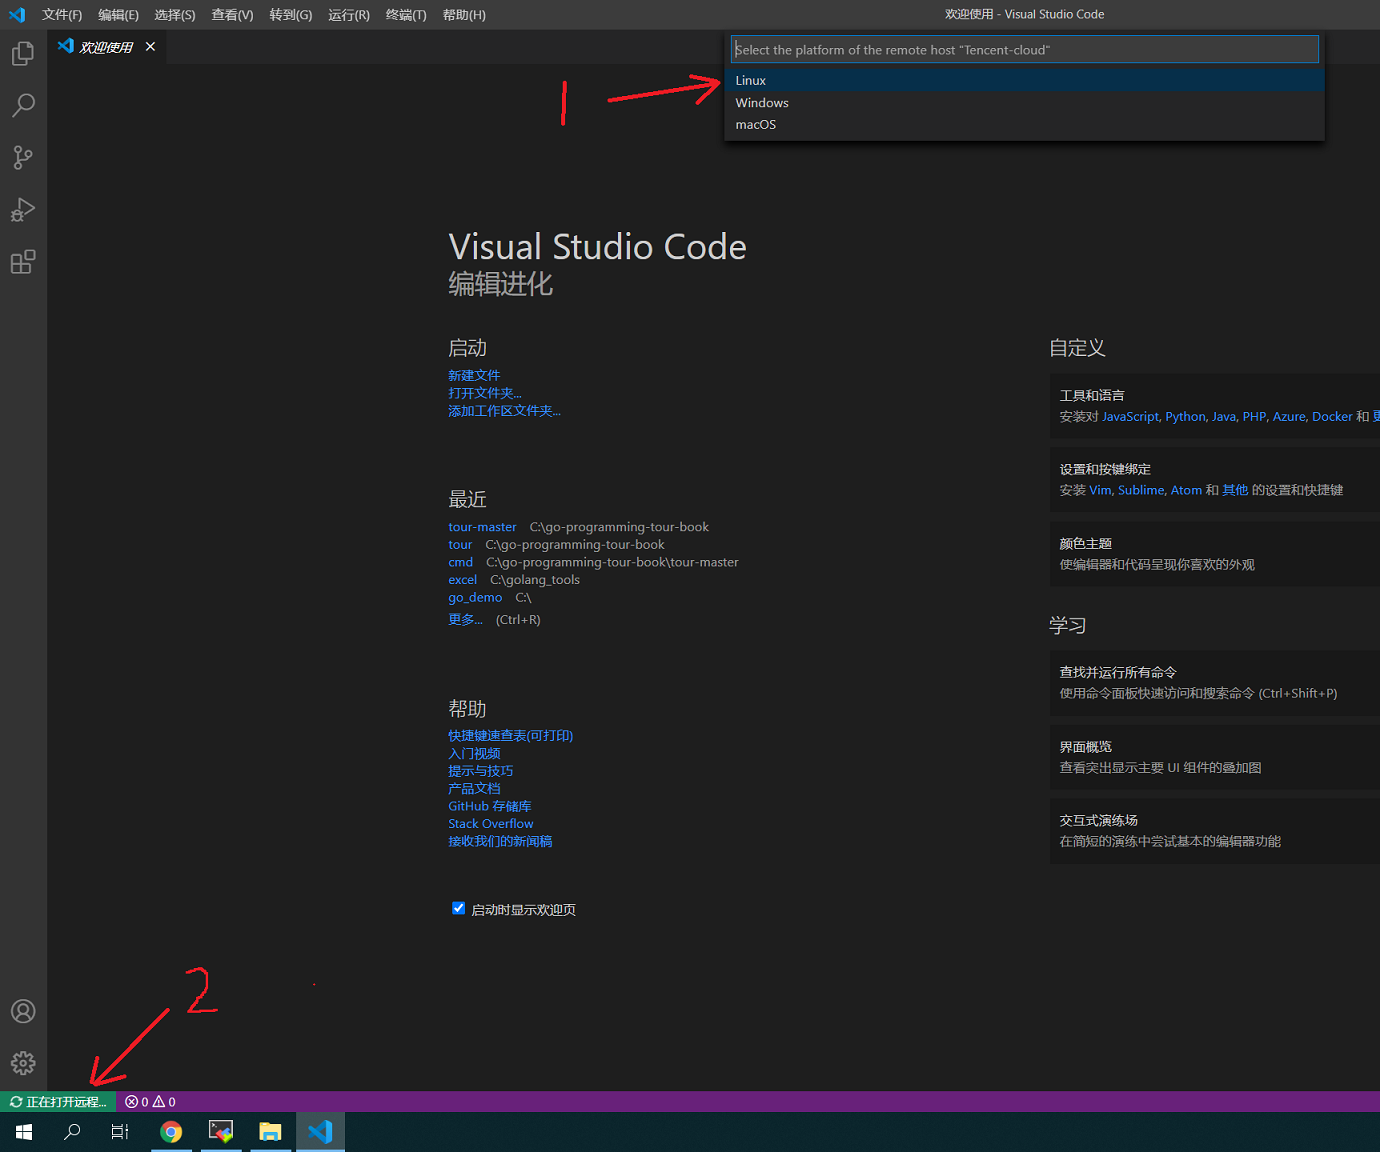Image resolution: width=1380 pixels, height=1152 pixels.
Task: Click the 其他 keybindings link
Action: (x=1235, y=490)
